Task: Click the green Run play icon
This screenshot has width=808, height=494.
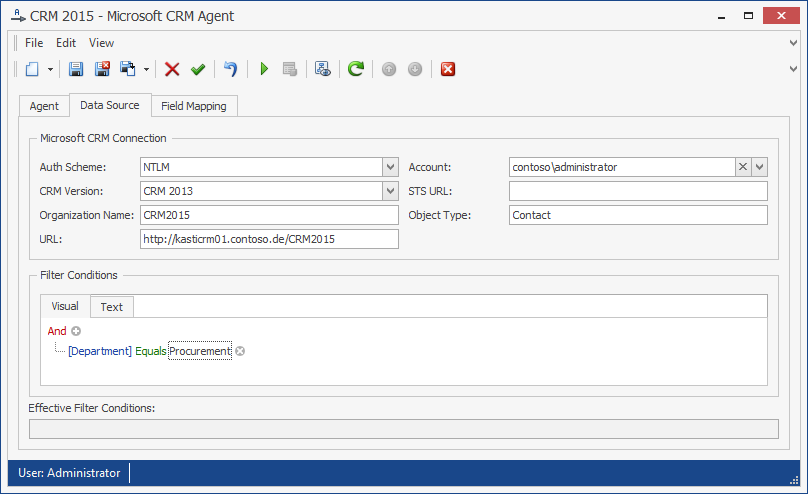Action: pyautogui.click(x=264, y=69)
